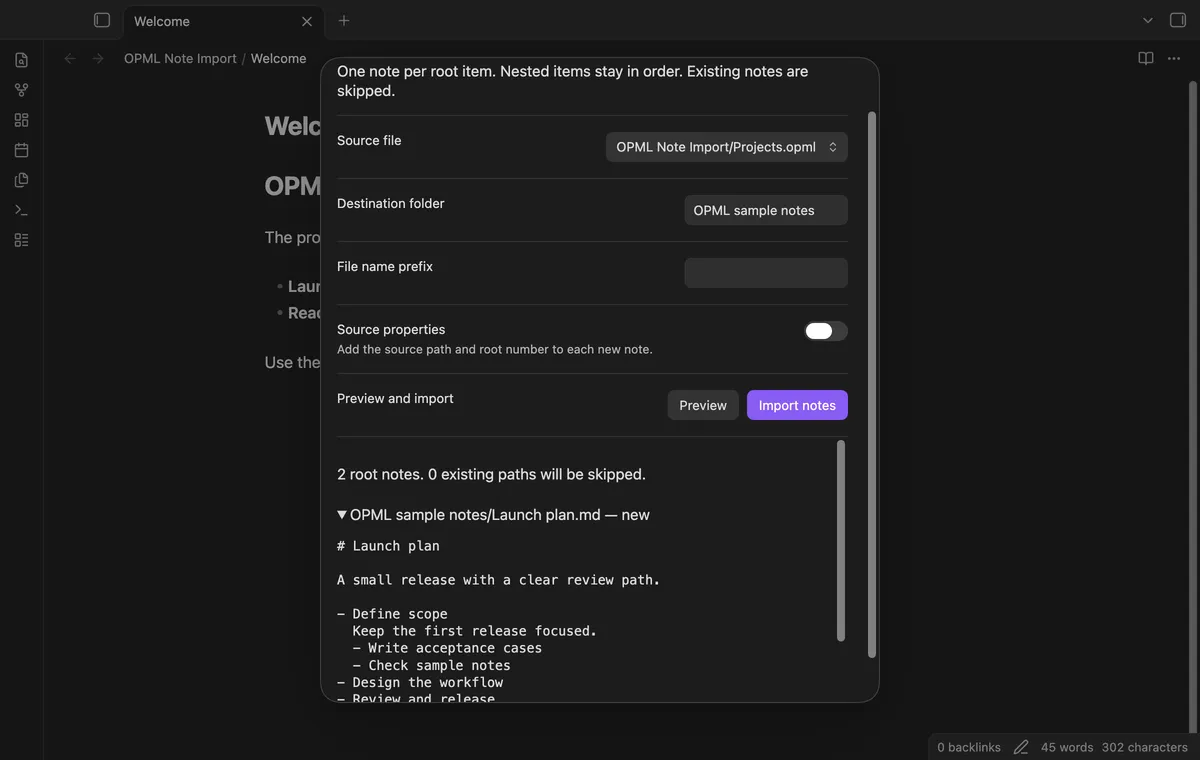Click '- Design the workflow' line
This screenshot has height=760, width=1200.
coord(420,682)
